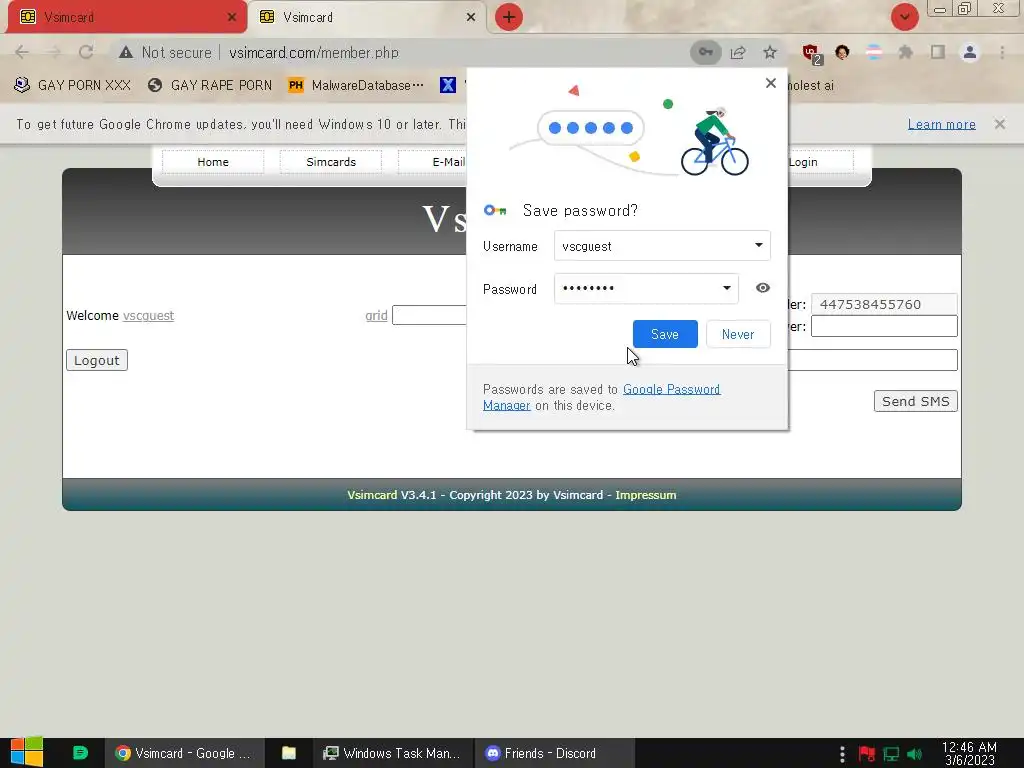This screenshot has height=768, width=1024.
Task: Select the Vsimcard Chrome taskbar item
Action: pyautogui.click(x=184, y=753)
